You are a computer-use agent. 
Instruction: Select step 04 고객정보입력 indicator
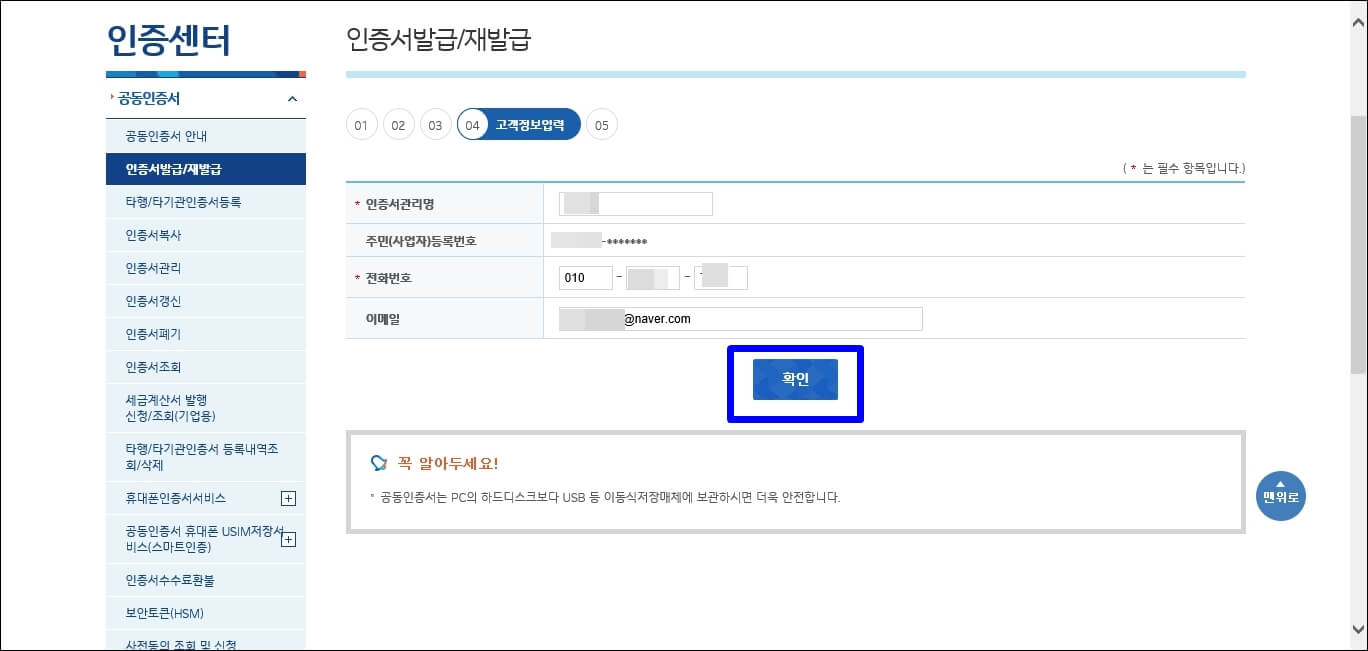point(519,125)
